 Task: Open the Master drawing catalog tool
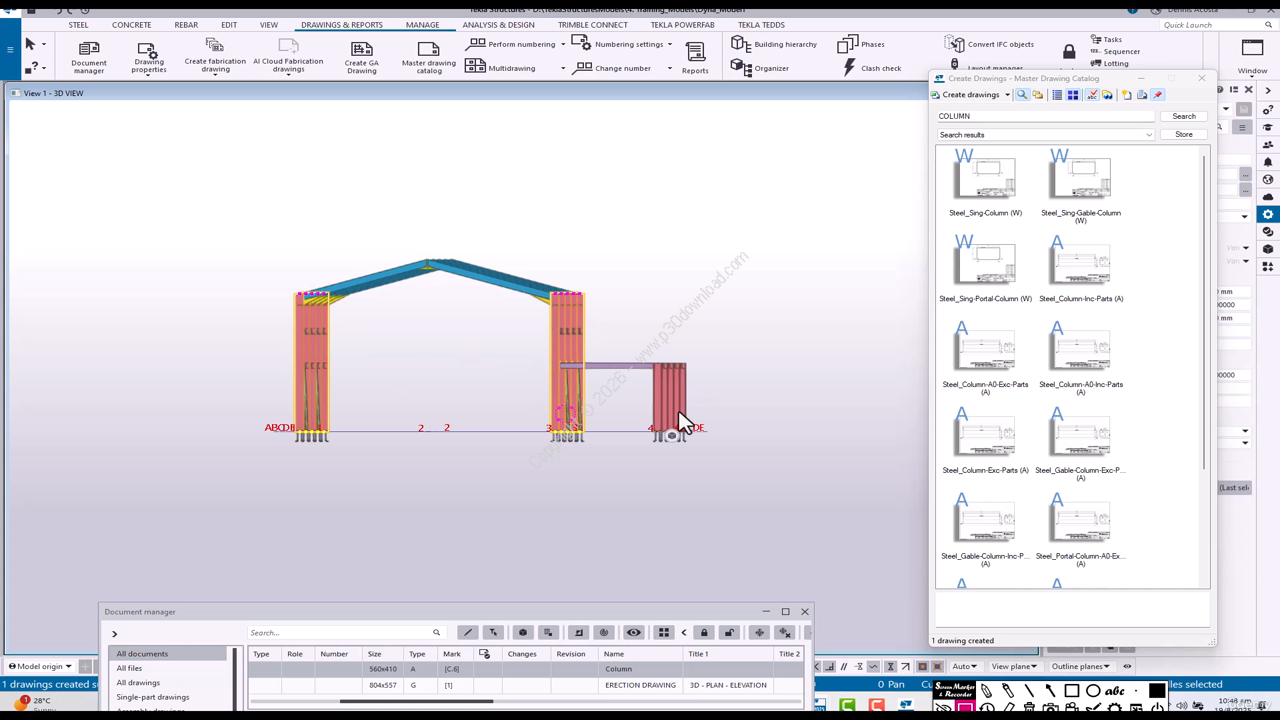pyautogui.click(x=428, y=56)
